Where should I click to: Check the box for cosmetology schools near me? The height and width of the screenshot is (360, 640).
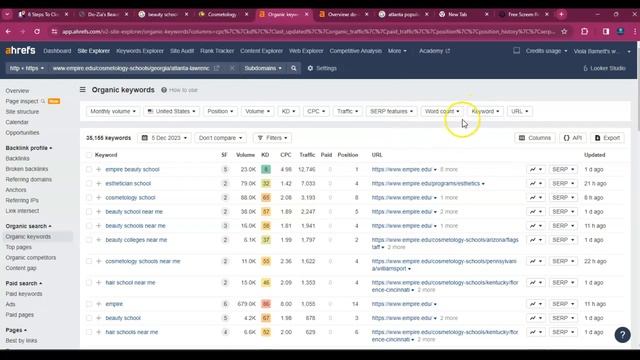tap(89, 261)
